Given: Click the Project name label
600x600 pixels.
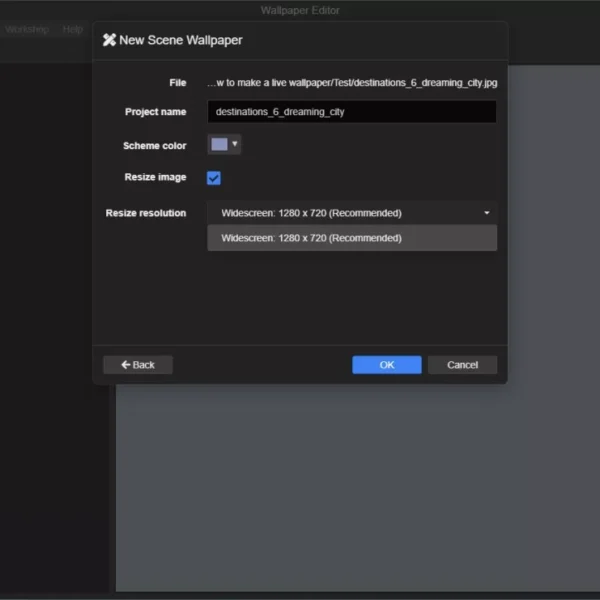Looking at the screenshot, I should point(155,112).
